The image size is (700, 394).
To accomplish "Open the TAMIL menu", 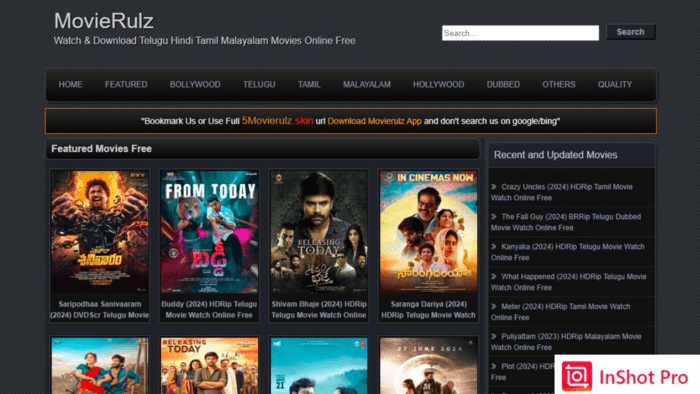I will (309, 84).
